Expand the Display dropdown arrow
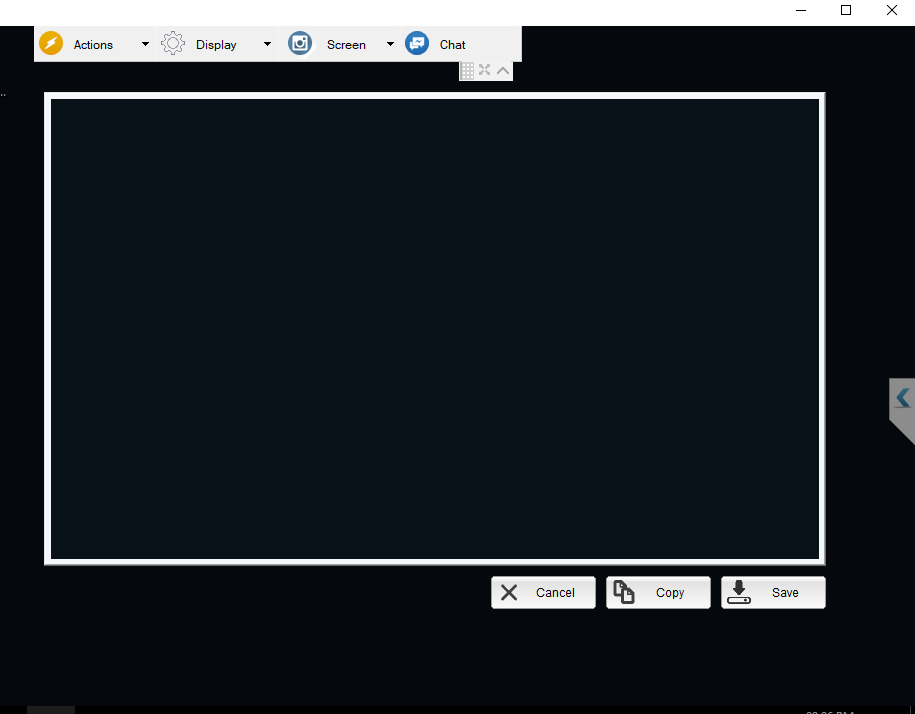This screenshot has height=714, width=915. pyautogui.click(x=267, y=44)
